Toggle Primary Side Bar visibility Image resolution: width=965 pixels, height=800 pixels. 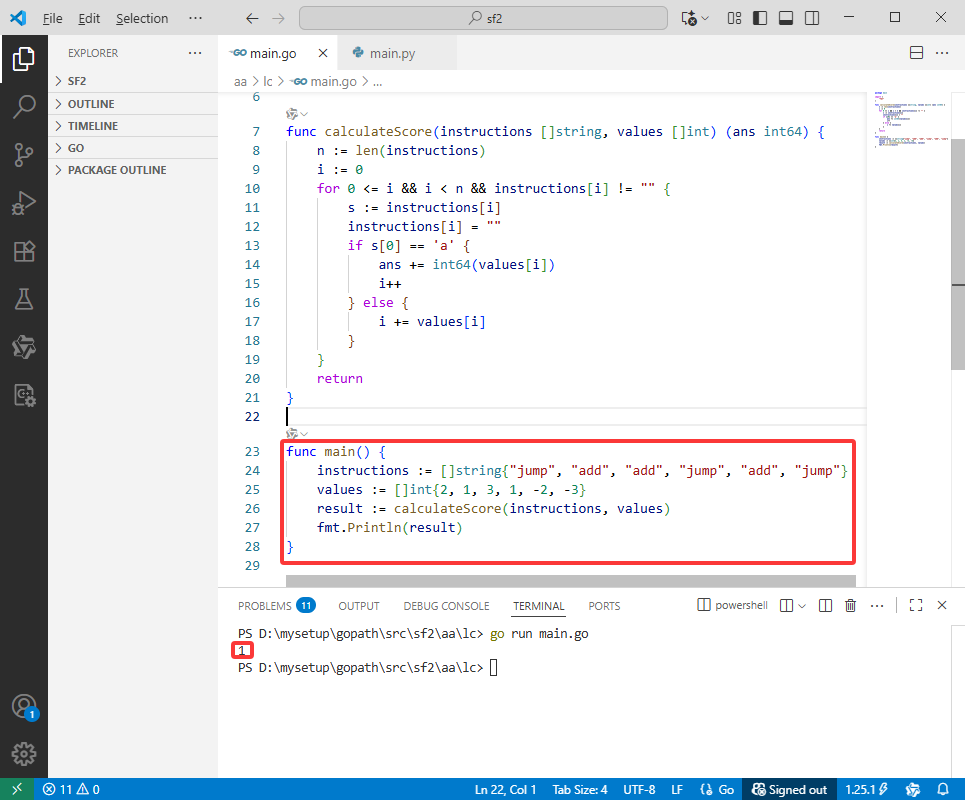[x=760, y=18]
